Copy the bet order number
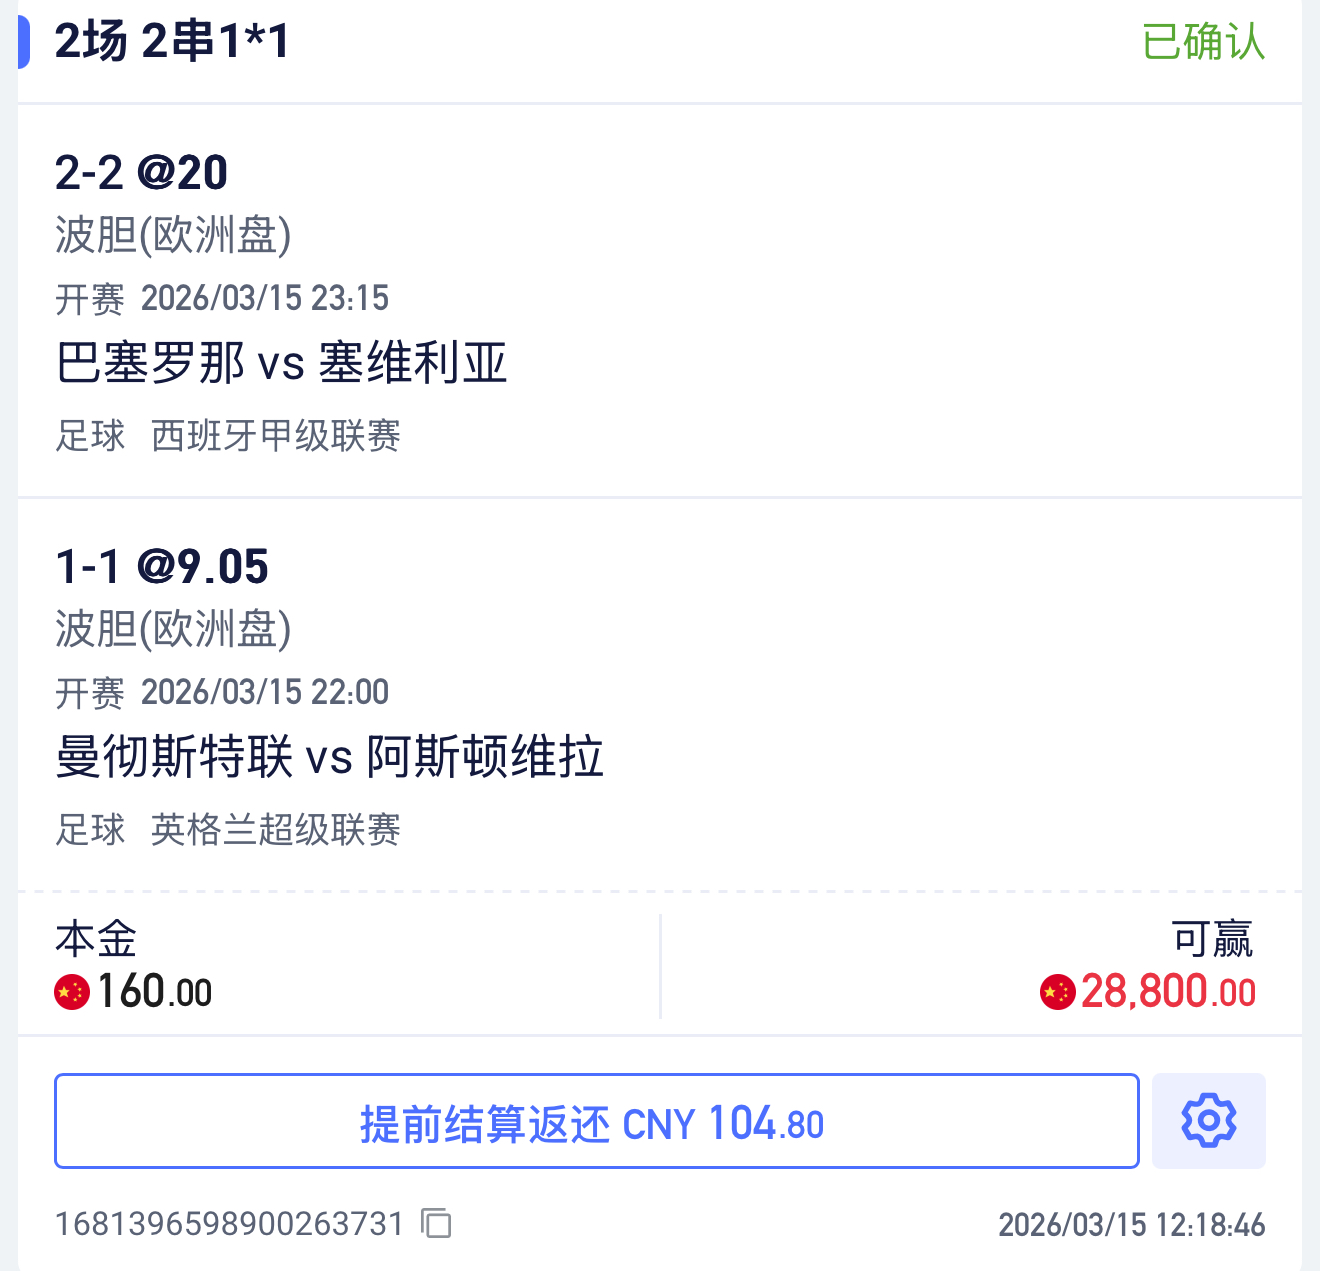Viewport: 1320px width, 1271px height. point(436,1223)
